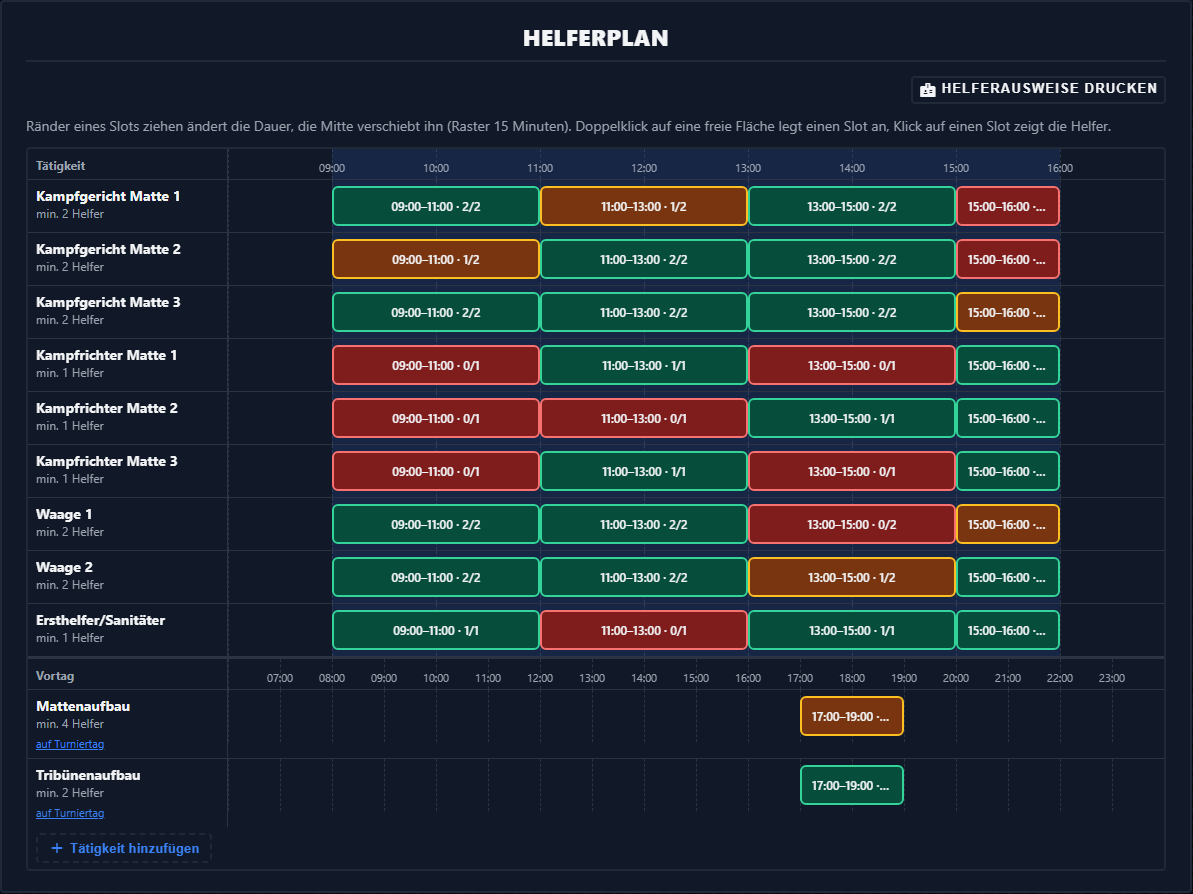Open Waage 1 orange slot 15:00–16:00

[1007, 524]
